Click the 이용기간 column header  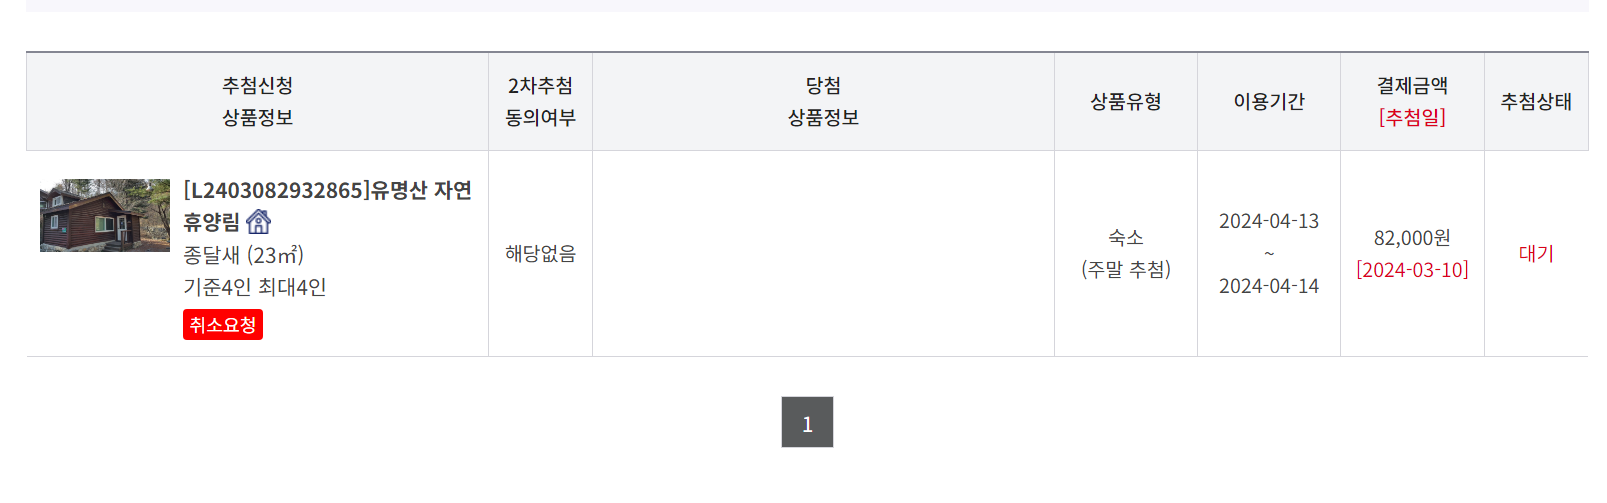pos(1269,101)
